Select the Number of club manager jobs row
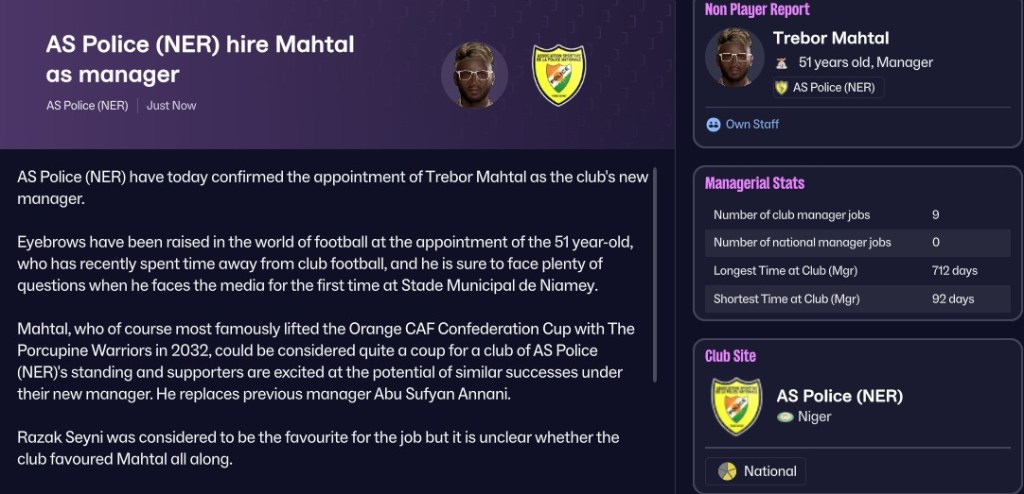This screenshot has height=494, width=1024. [857, 215]
